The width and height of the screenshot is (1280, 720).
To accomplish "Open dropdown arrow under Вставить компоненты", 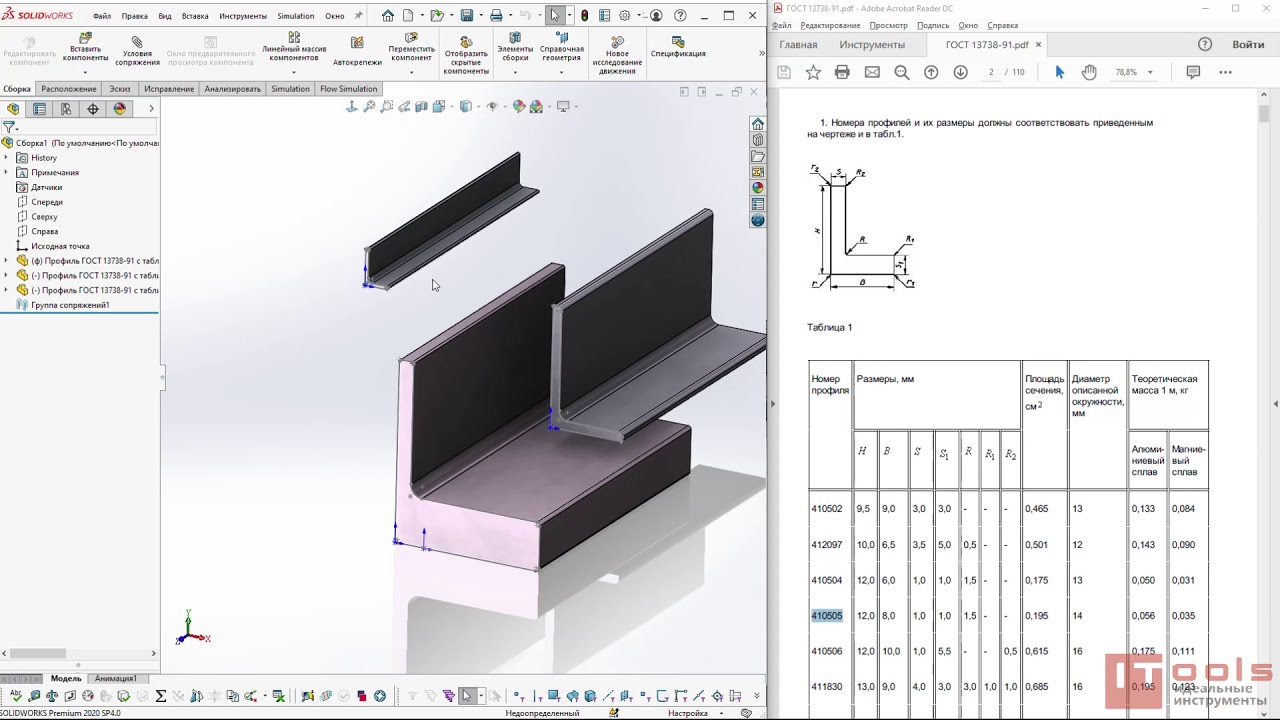I will [85, 72].
